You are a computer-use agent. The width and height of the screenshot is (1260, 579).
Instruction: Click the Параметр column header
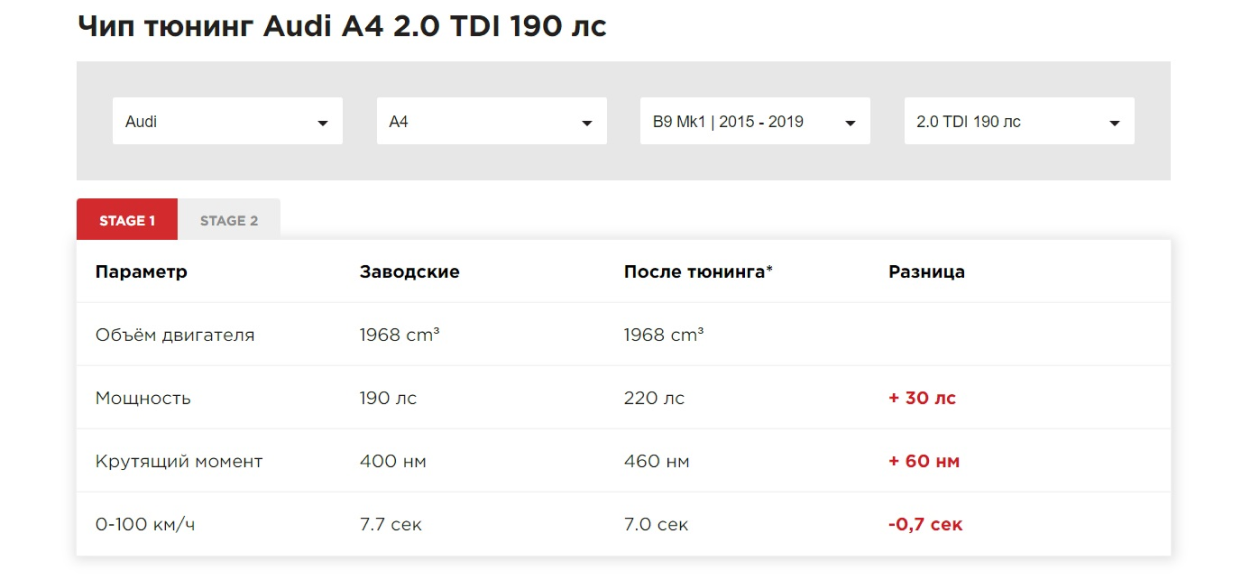click(141, 272)
